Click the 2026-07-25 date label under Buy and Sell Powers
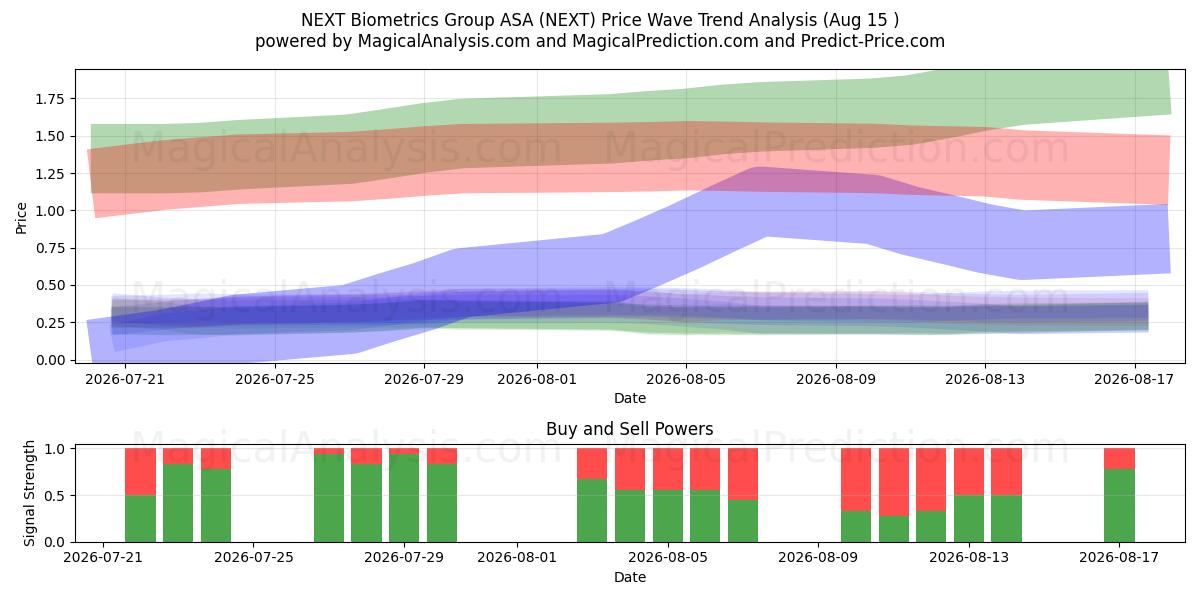Image resolution: width=1200 pixels, height=600 pixels. coord(253,558)
